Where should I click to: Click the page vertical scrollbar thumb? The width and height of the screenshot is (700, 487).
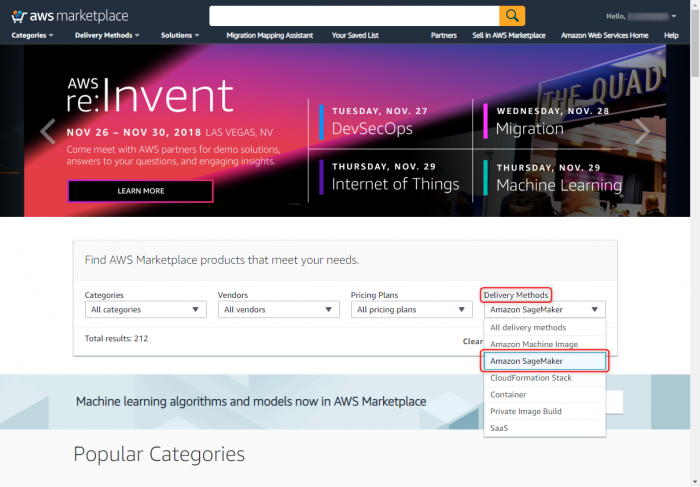pyautogui.click(x=695, y=43)
